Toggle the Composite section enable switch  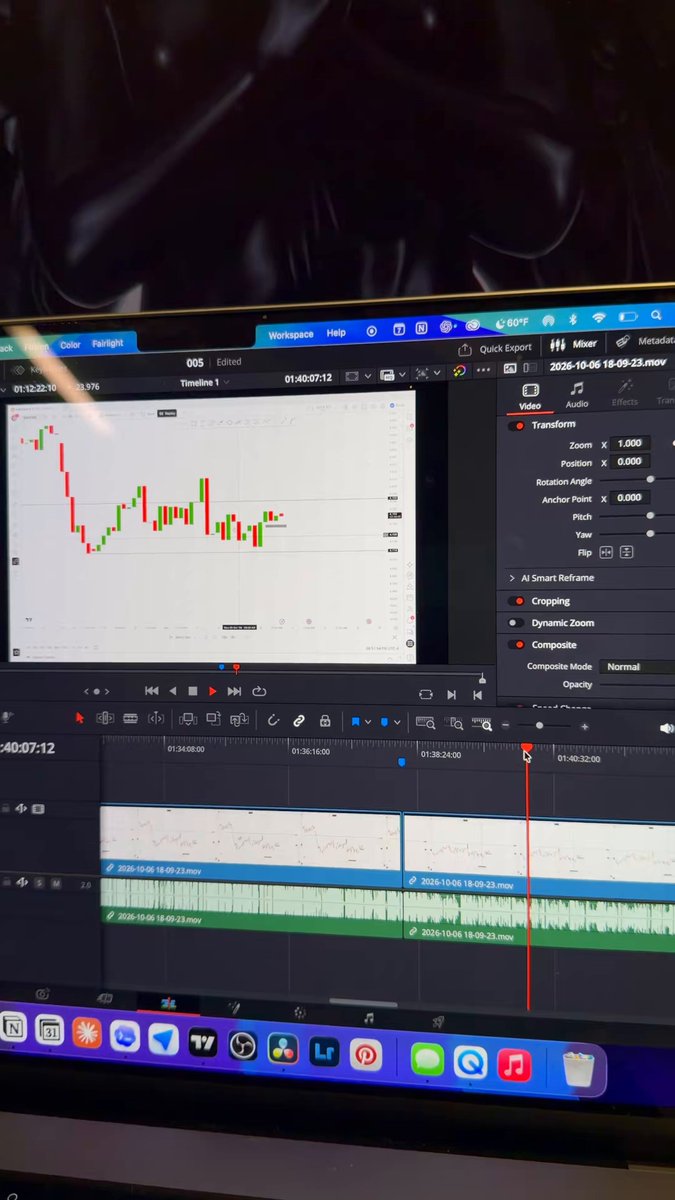tap(517, 645)
